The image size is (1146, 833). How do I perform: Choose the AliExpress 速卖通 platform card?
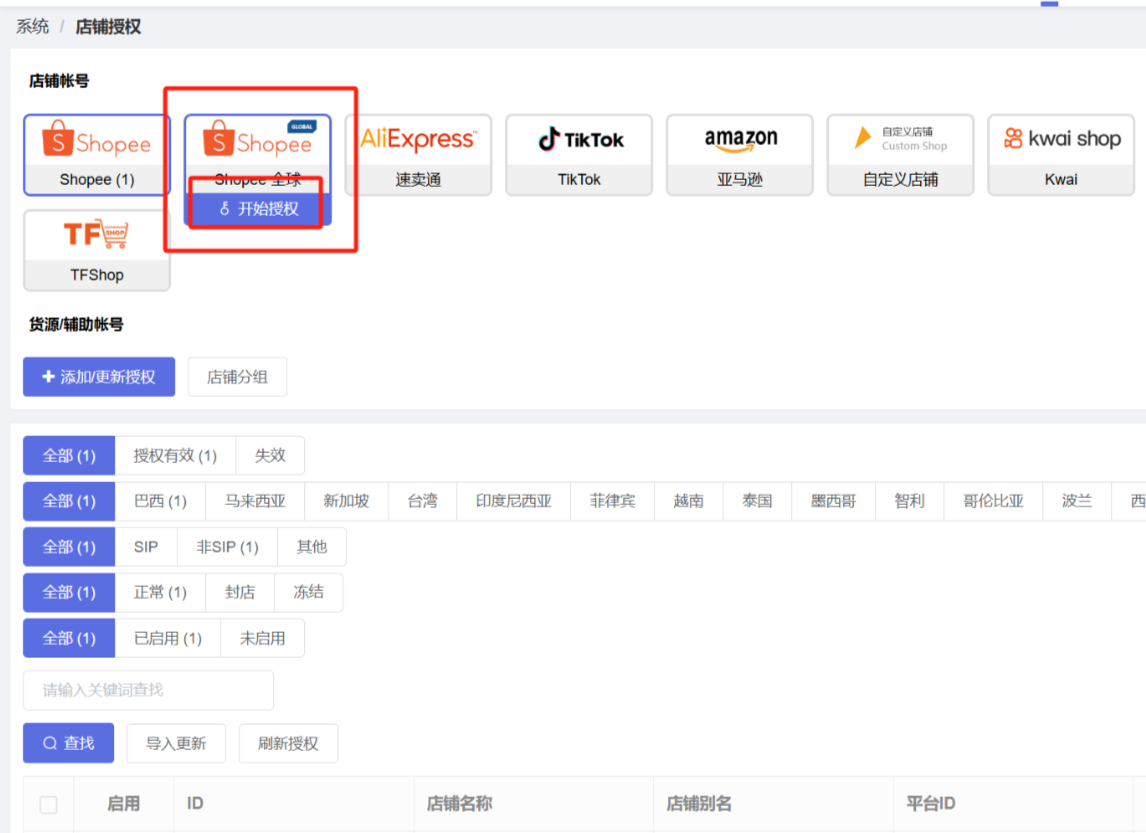pos(418,155)
